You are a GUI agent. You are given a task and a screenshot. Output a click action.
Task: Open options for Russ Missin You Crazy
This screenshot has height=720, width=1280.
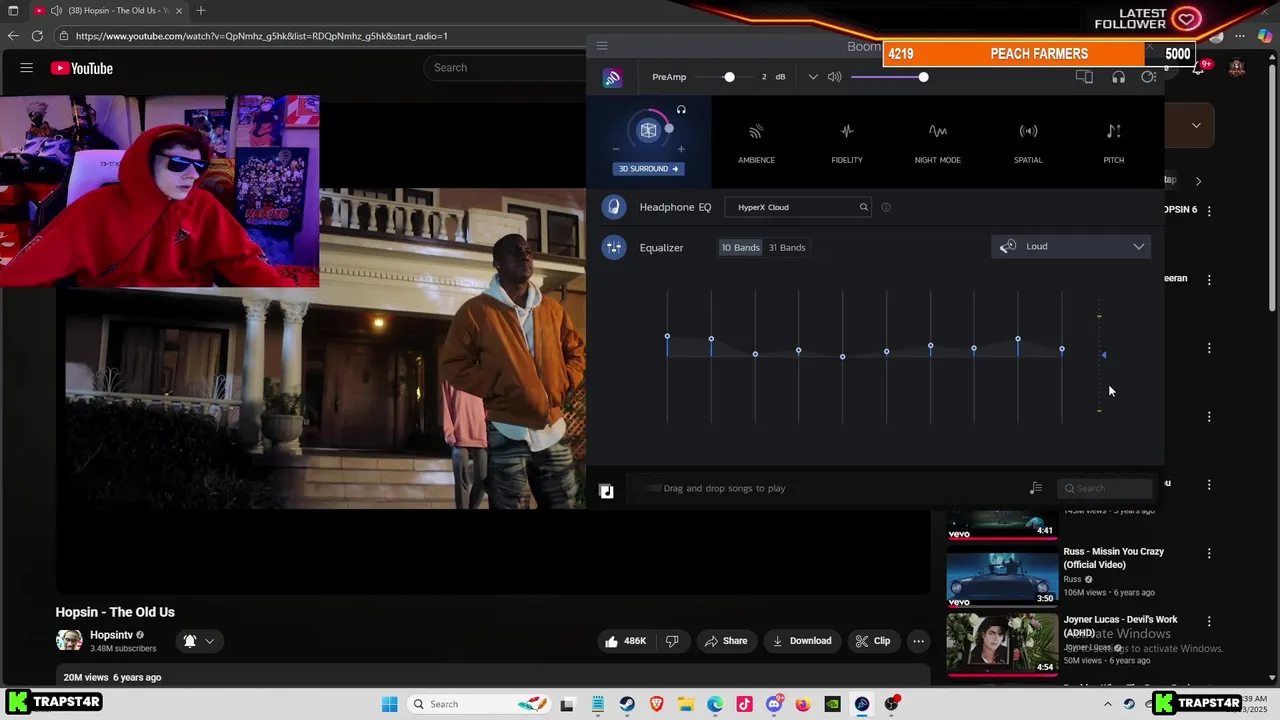pyautogui.click(x=1209, y=553)
